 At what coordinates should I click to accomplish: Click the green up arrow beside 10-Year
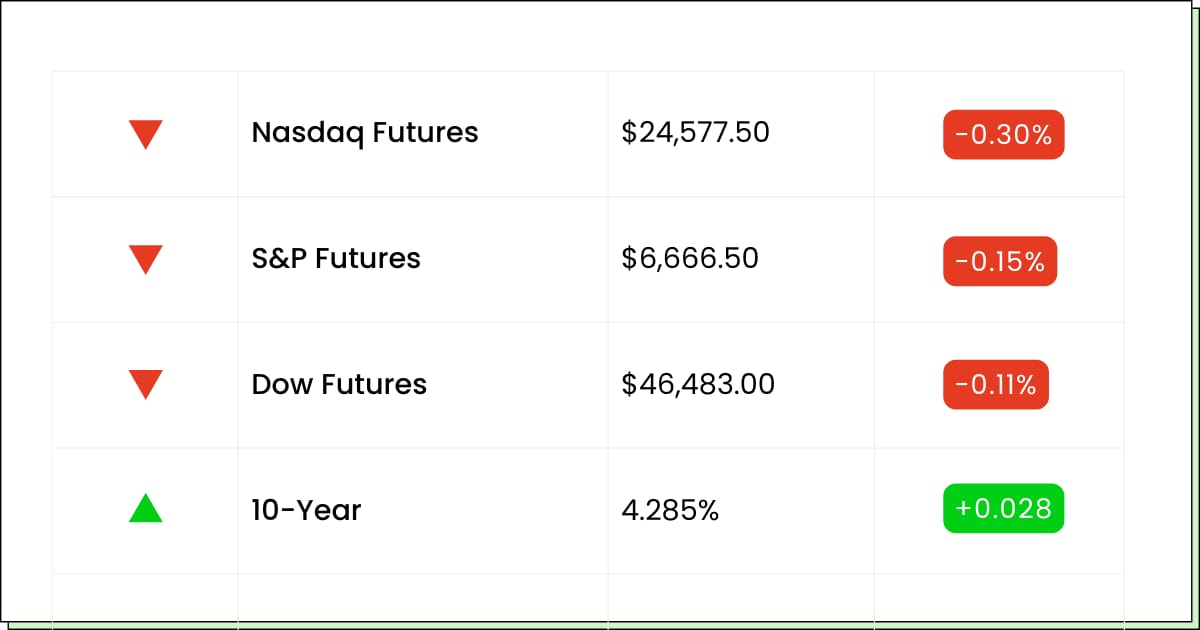point(145,509)
